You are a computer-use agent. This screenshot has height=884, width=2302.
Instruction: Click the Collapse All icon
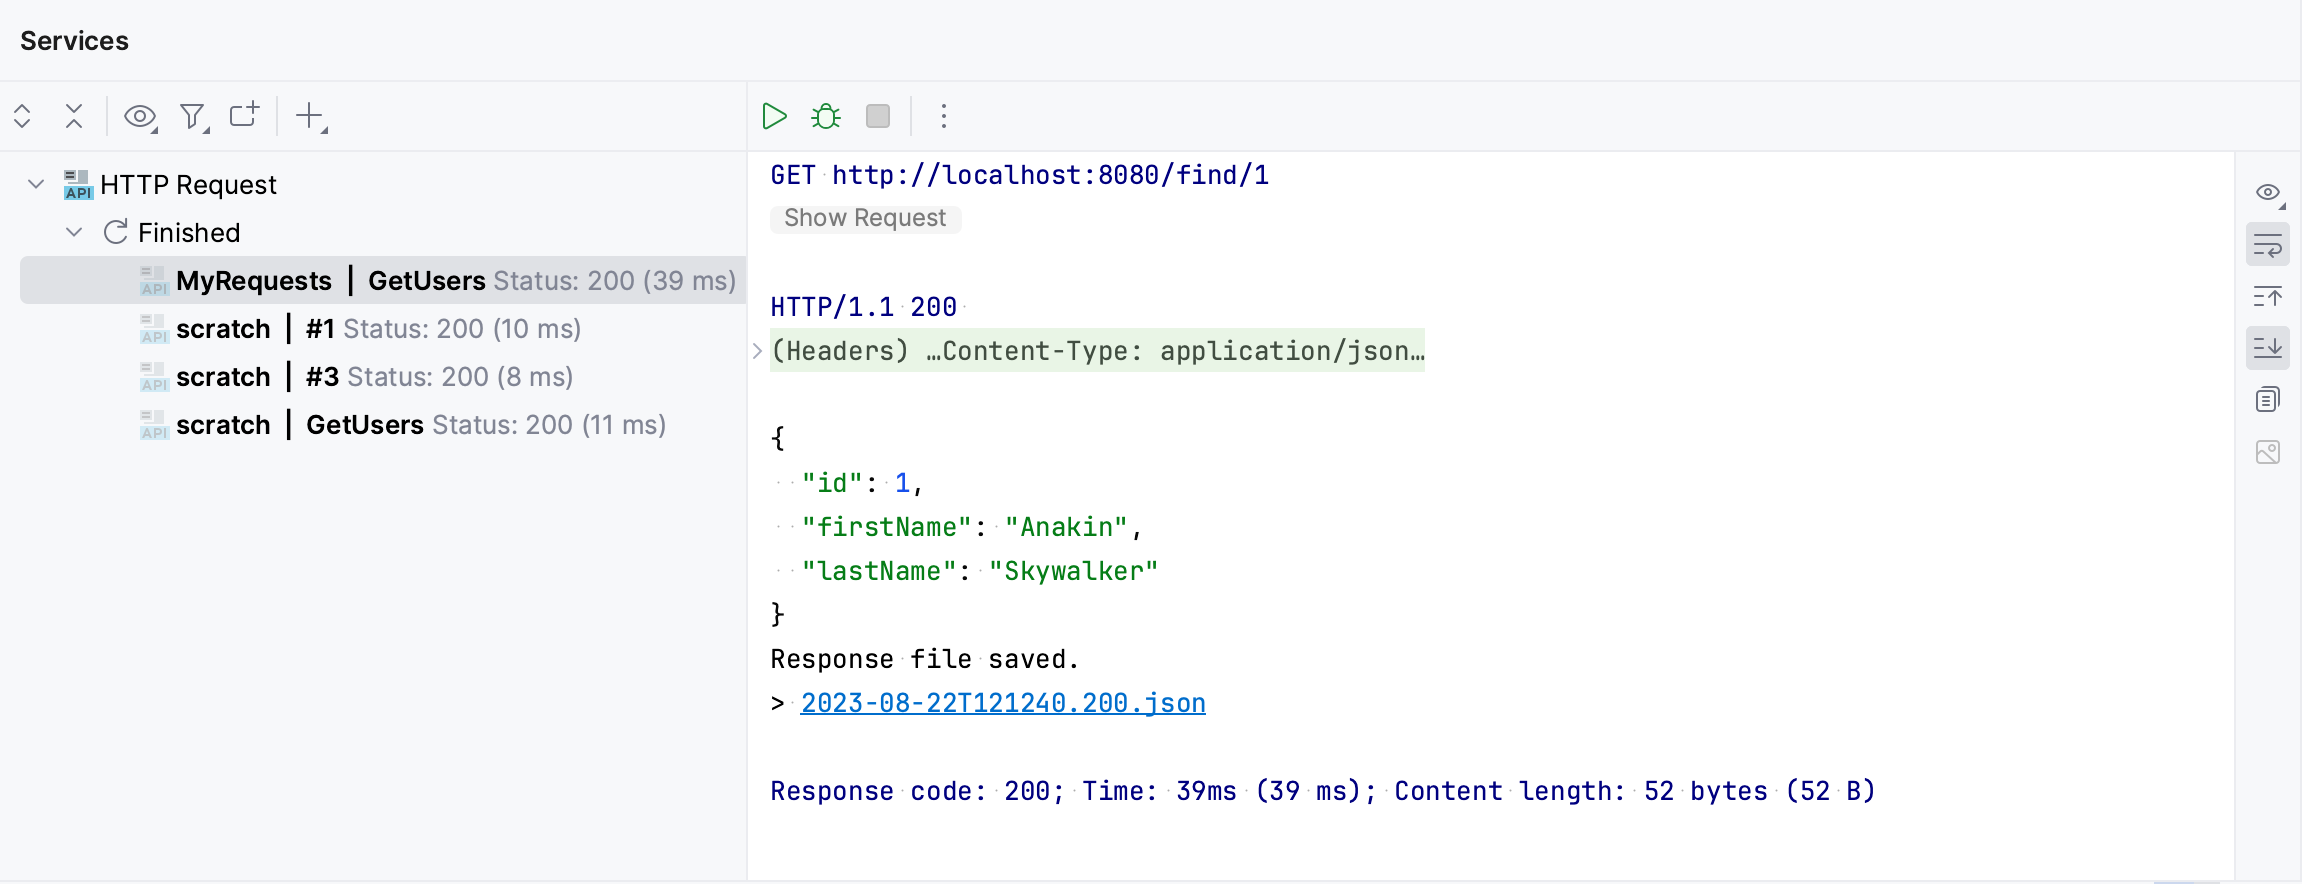(74, 116)
